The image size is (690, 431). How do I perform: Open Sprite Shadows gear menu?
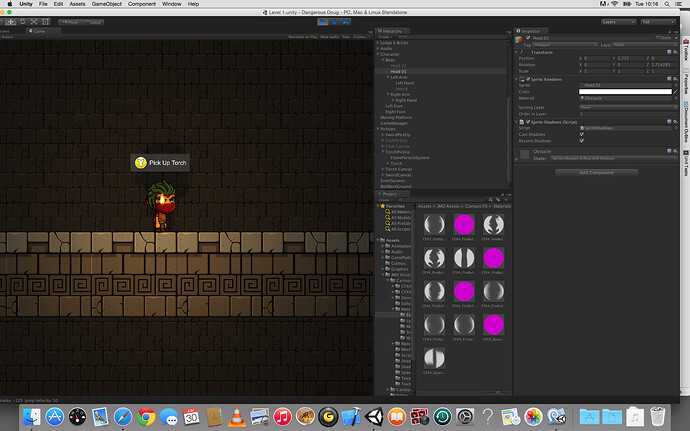[675, 122]
